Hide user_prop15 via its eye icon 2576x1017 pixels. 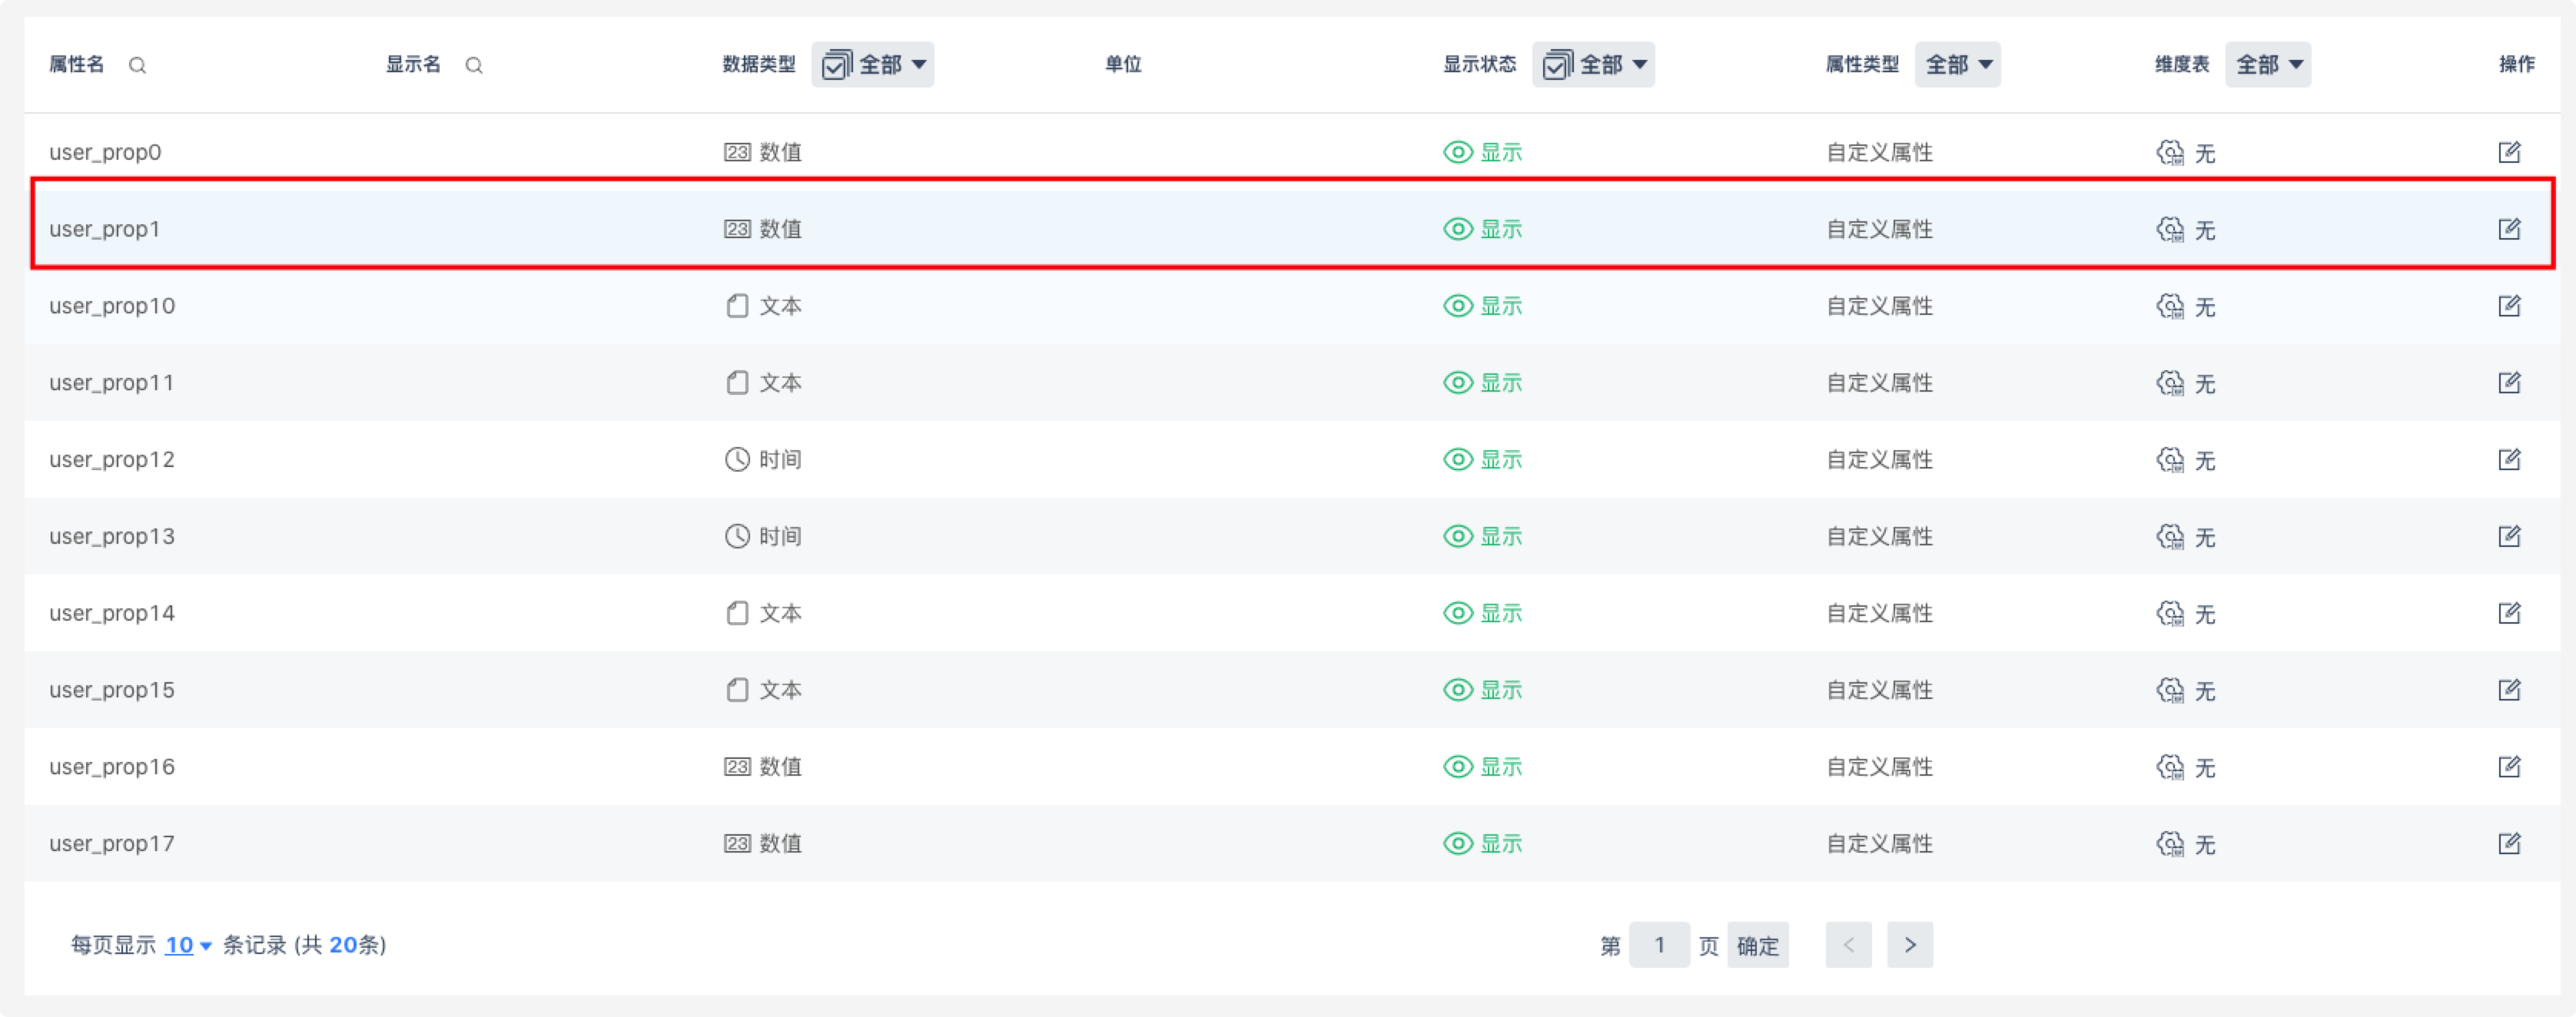(x=1458, y=690)
